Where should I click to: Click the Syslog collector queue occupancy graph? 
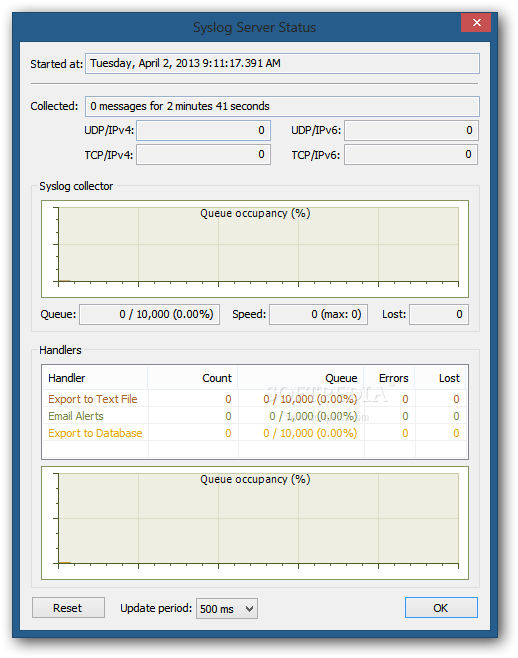pyautogui.click(x=255, y=249)
